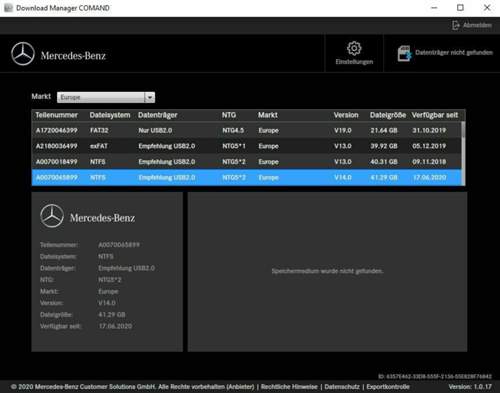Select row with part number A0070018499

(246, 162)
